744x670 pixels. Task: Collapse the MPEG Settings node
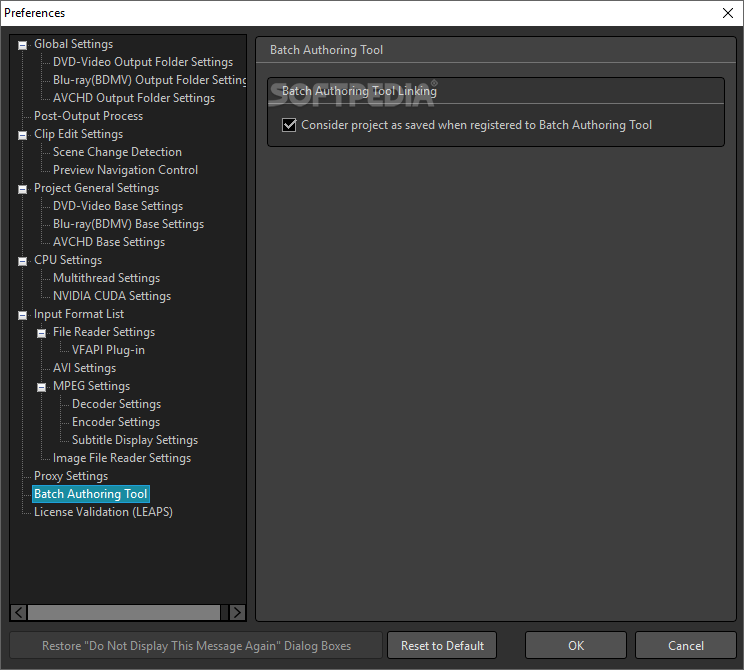(x=41, y=388)
